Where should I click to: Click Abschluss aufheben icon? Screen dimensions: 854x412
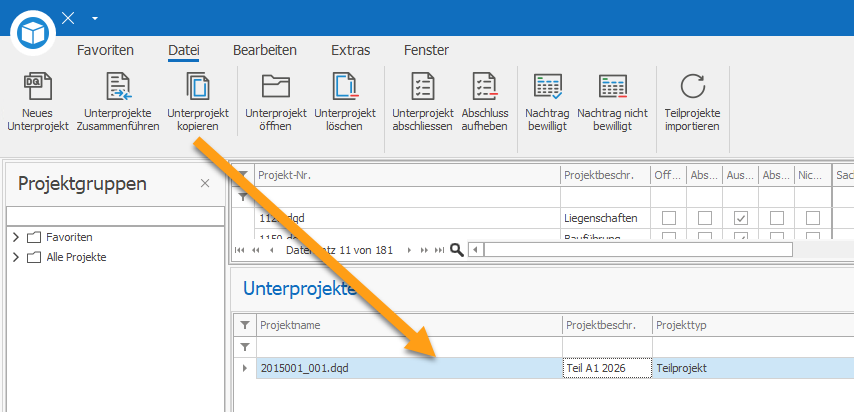(485, 87)
